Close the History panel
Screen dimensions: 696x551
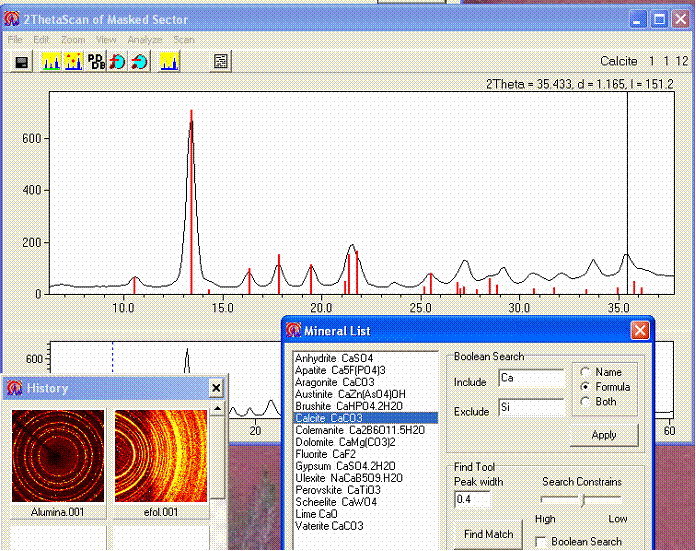(216, 388)
